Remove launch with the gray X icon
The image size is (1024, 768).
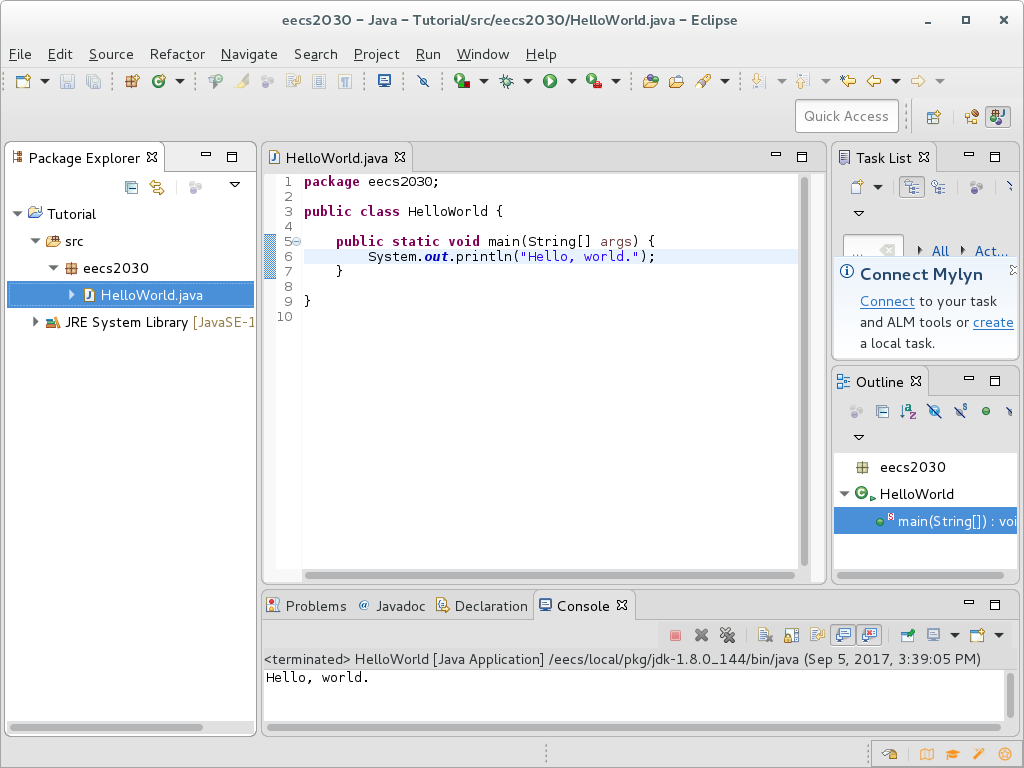coord(701,635)
